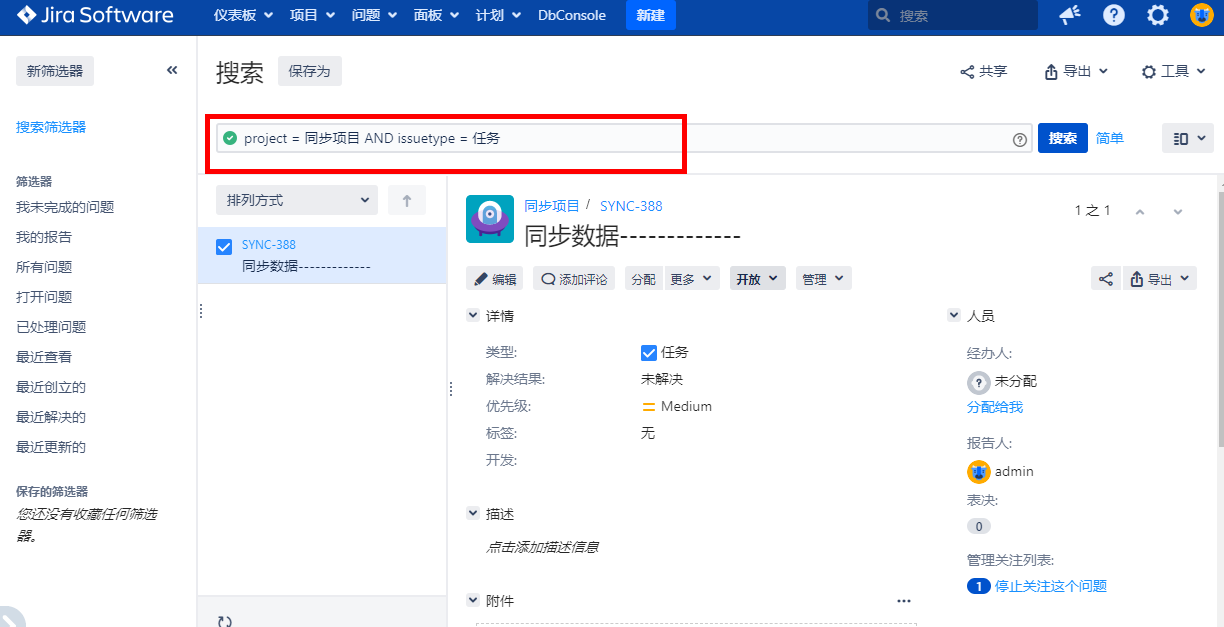Collapse the 详情 details section
Viewport: 1224px width, 627px height.
coord(473,316)
